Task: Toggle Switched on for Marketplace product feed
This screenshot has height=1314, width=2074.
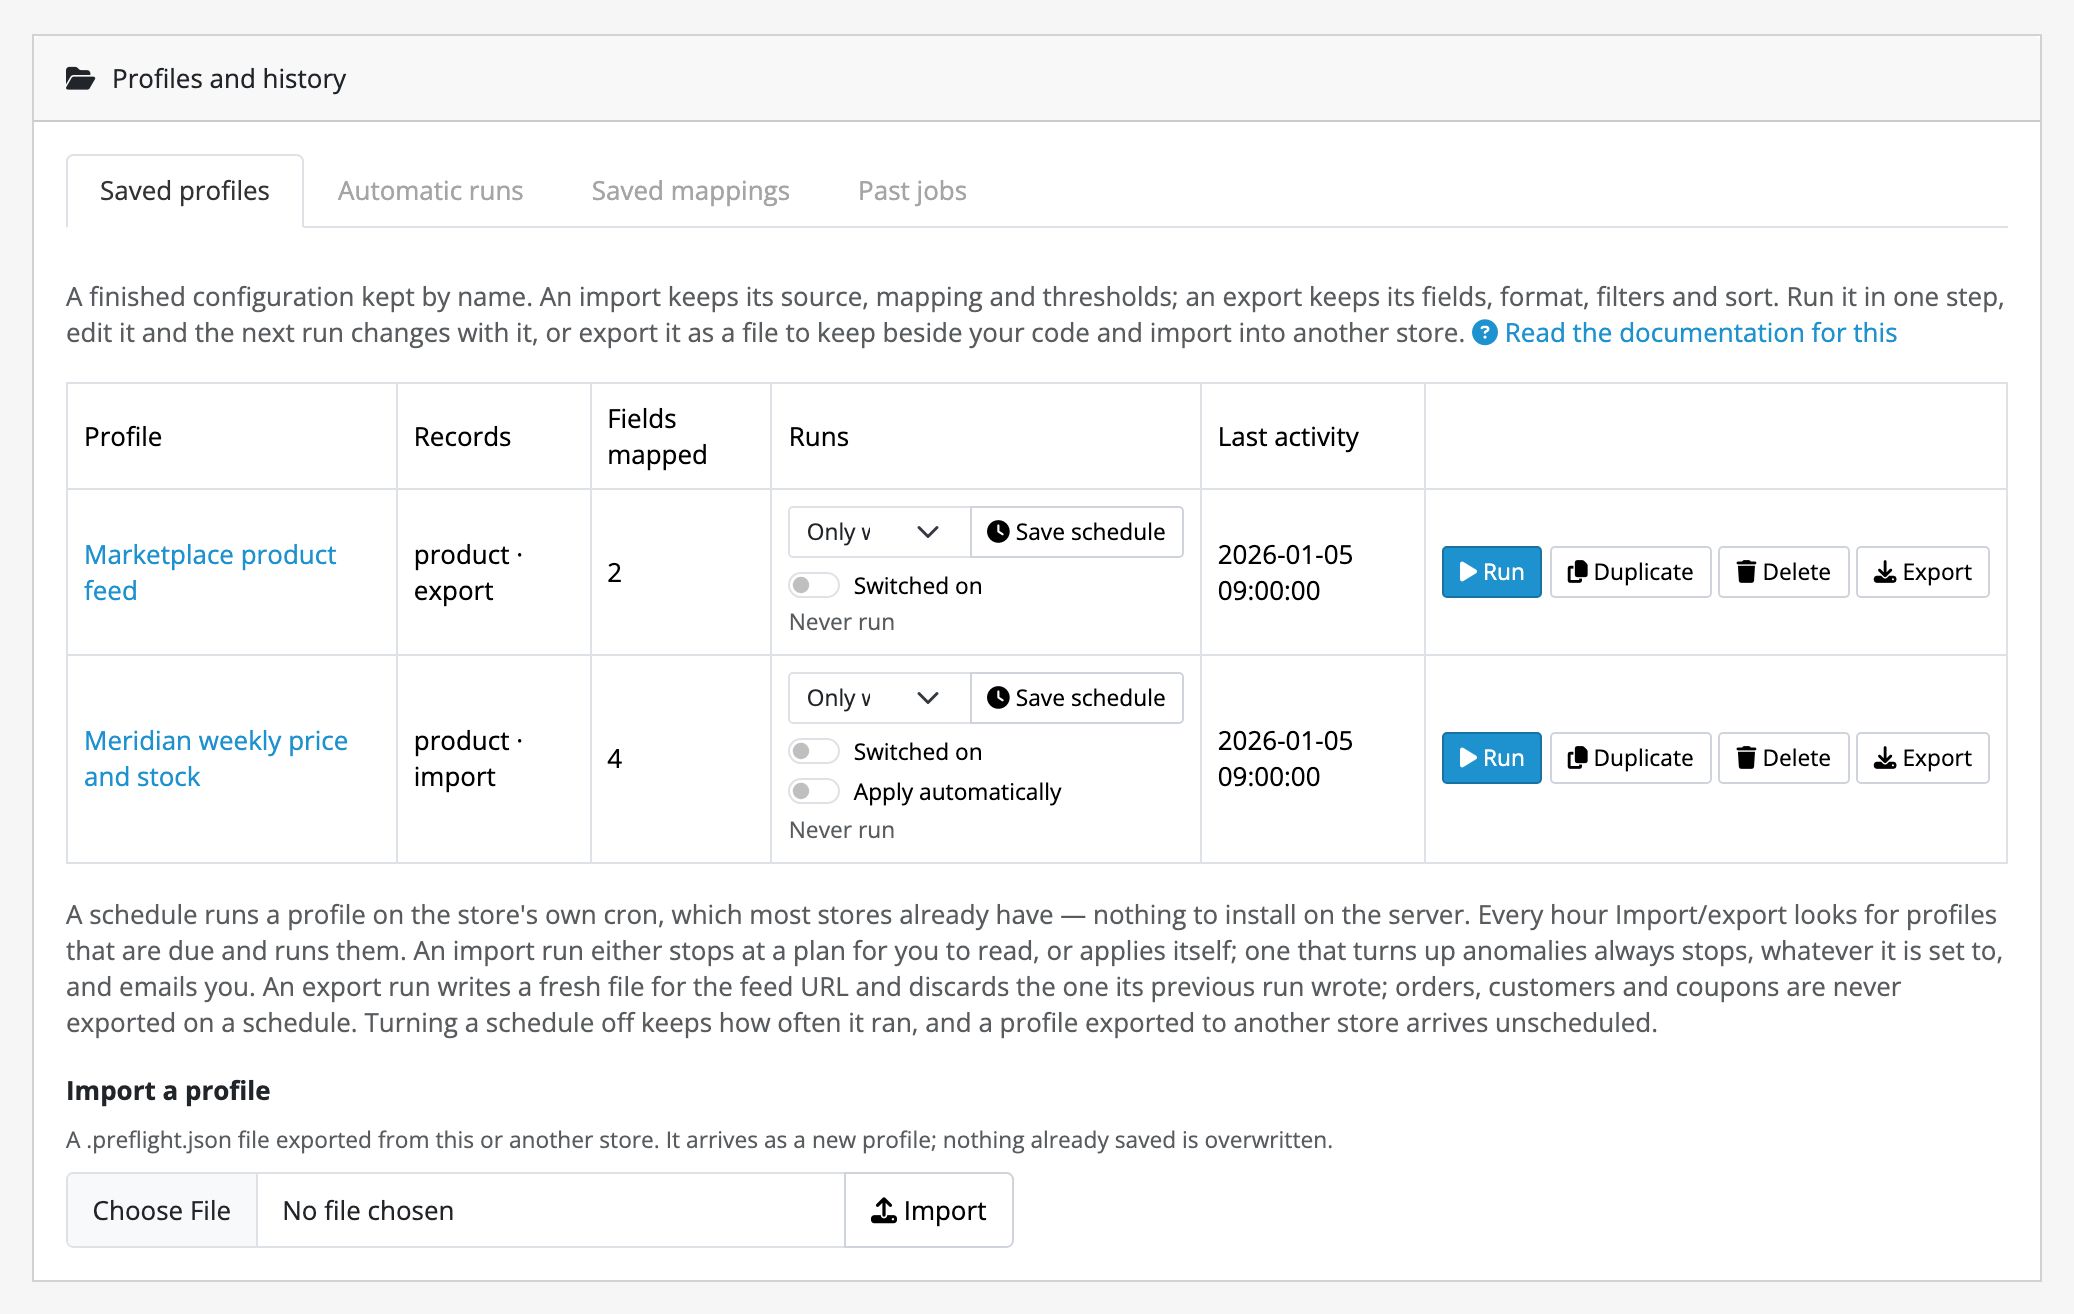Action: pyautogui.click(x=814, y=585)
